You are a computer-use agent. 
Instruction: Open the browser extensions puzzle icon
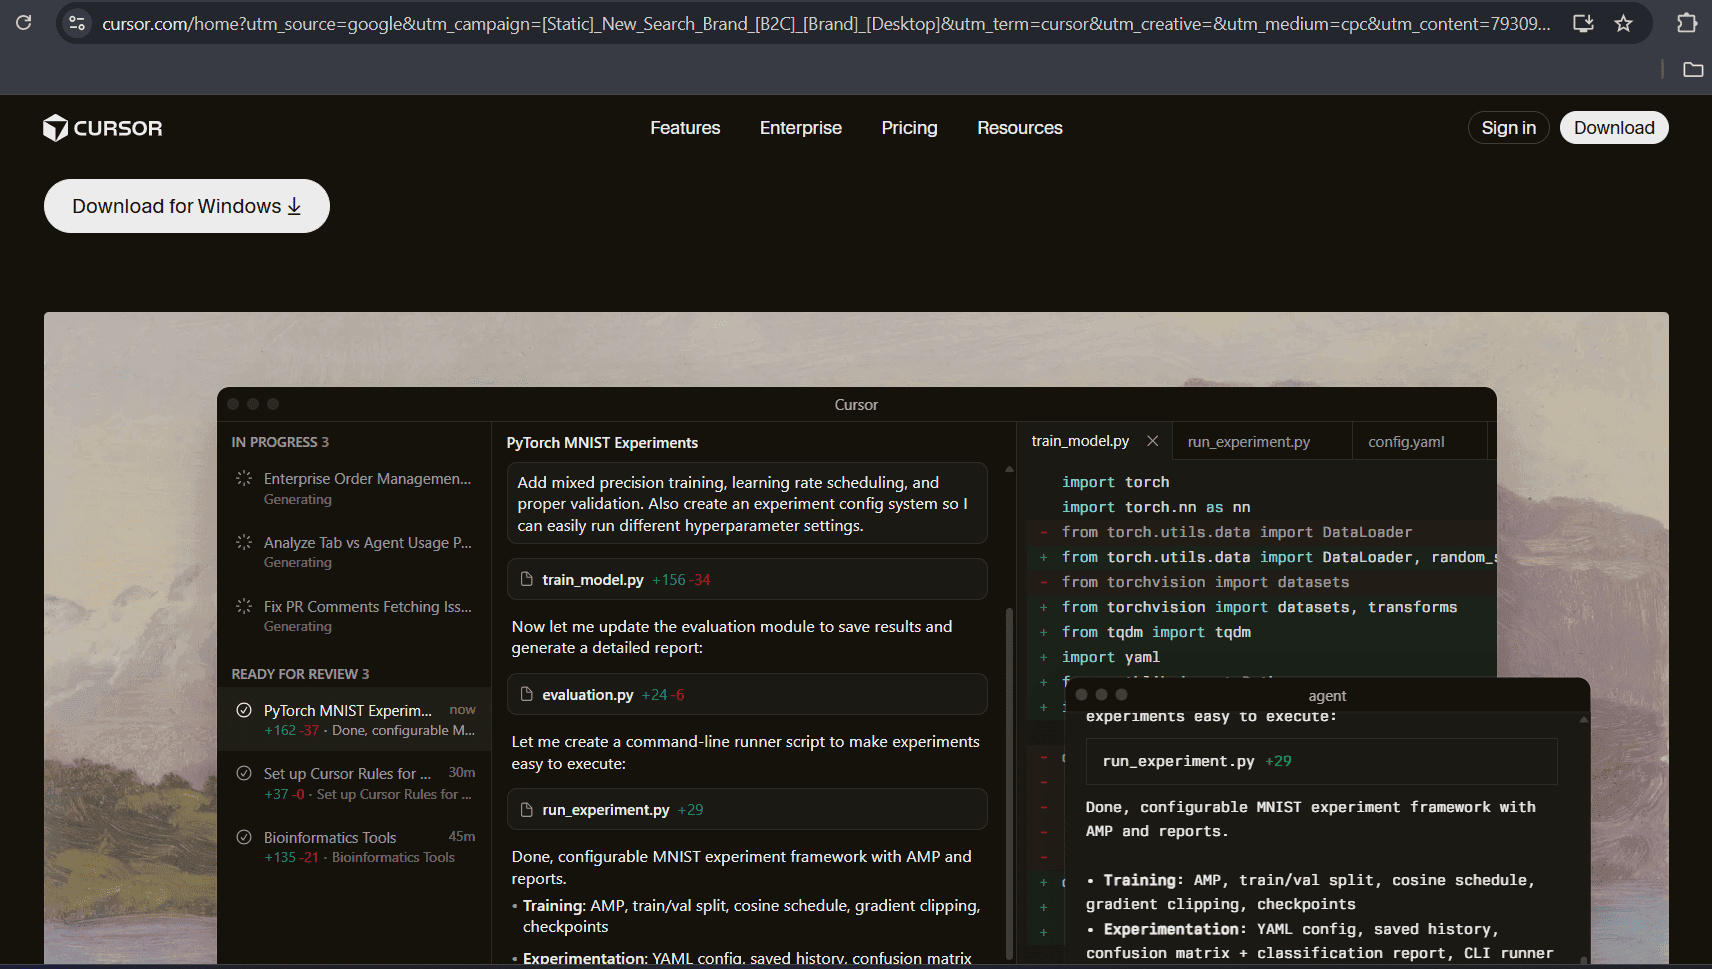1687,23
